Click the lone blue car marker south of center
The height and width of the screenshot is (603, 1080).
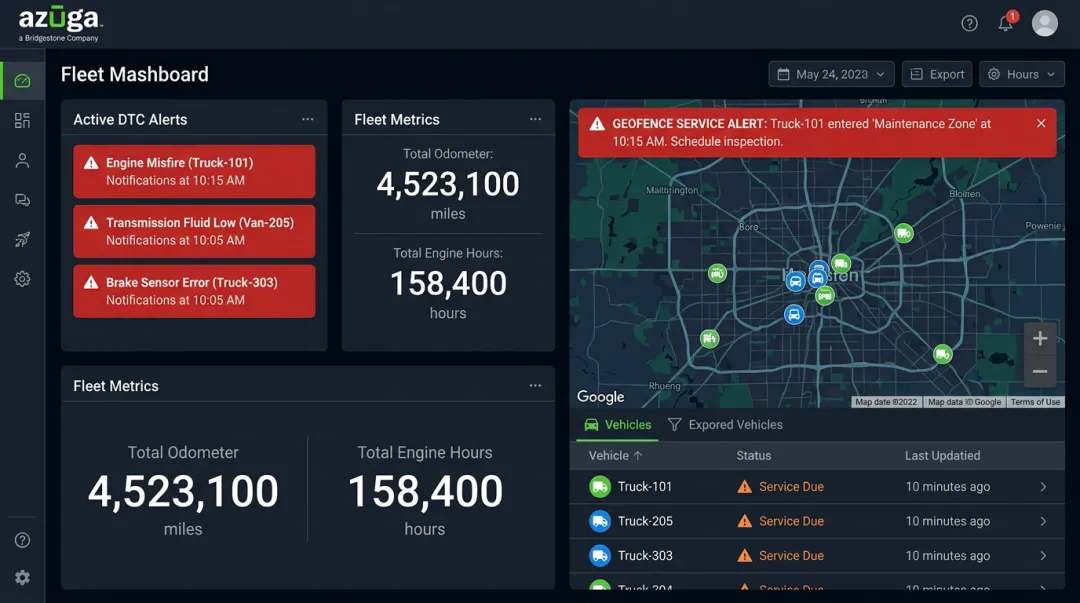pyautogui.click(x=794, y=315)
